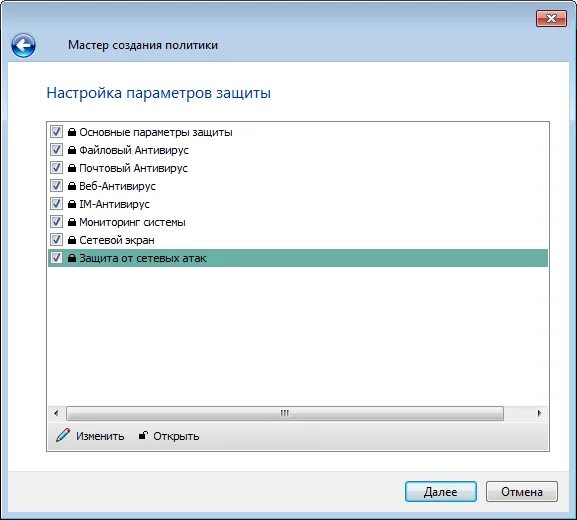Viewport: 577px width, 520px height.
Task: Click the right arrow of horizontal scrollbar
Action: 539,413
